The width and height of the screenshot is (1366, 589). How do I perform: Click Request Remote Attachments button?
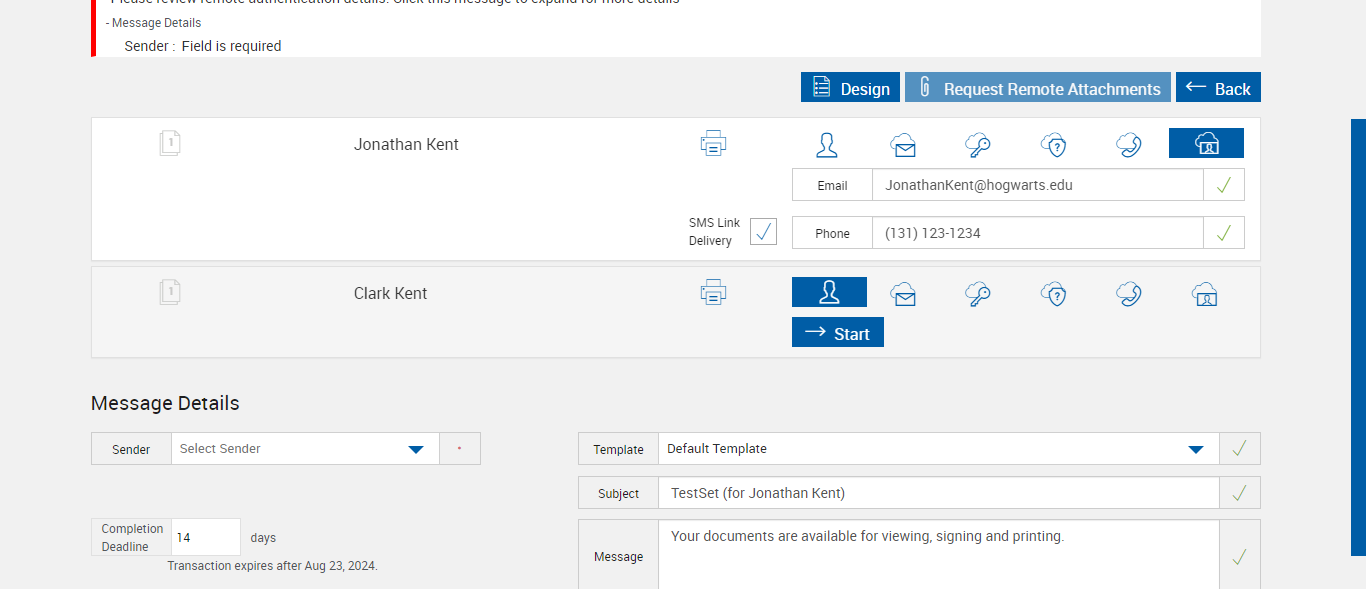pos(1037,88)
